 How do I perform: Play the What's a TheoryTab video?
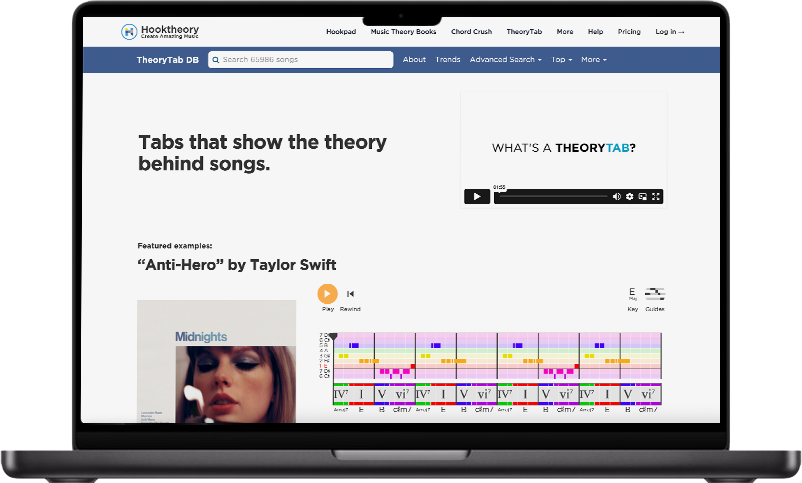(x=477, y=196)
